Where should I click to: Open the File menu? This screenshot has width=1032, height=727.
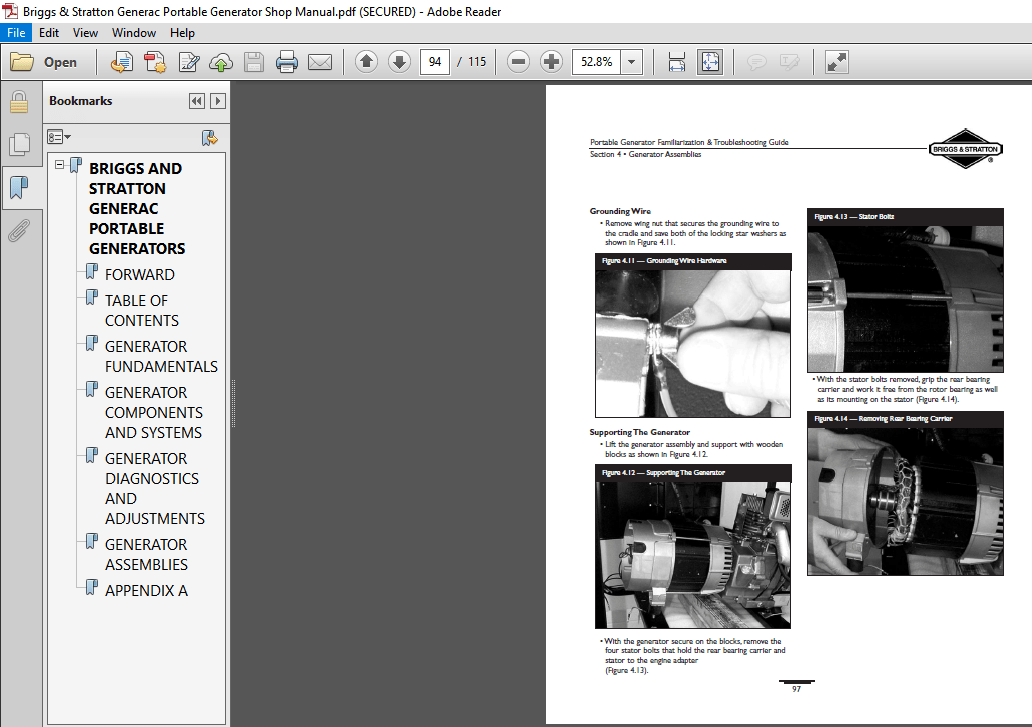(16, 33)
